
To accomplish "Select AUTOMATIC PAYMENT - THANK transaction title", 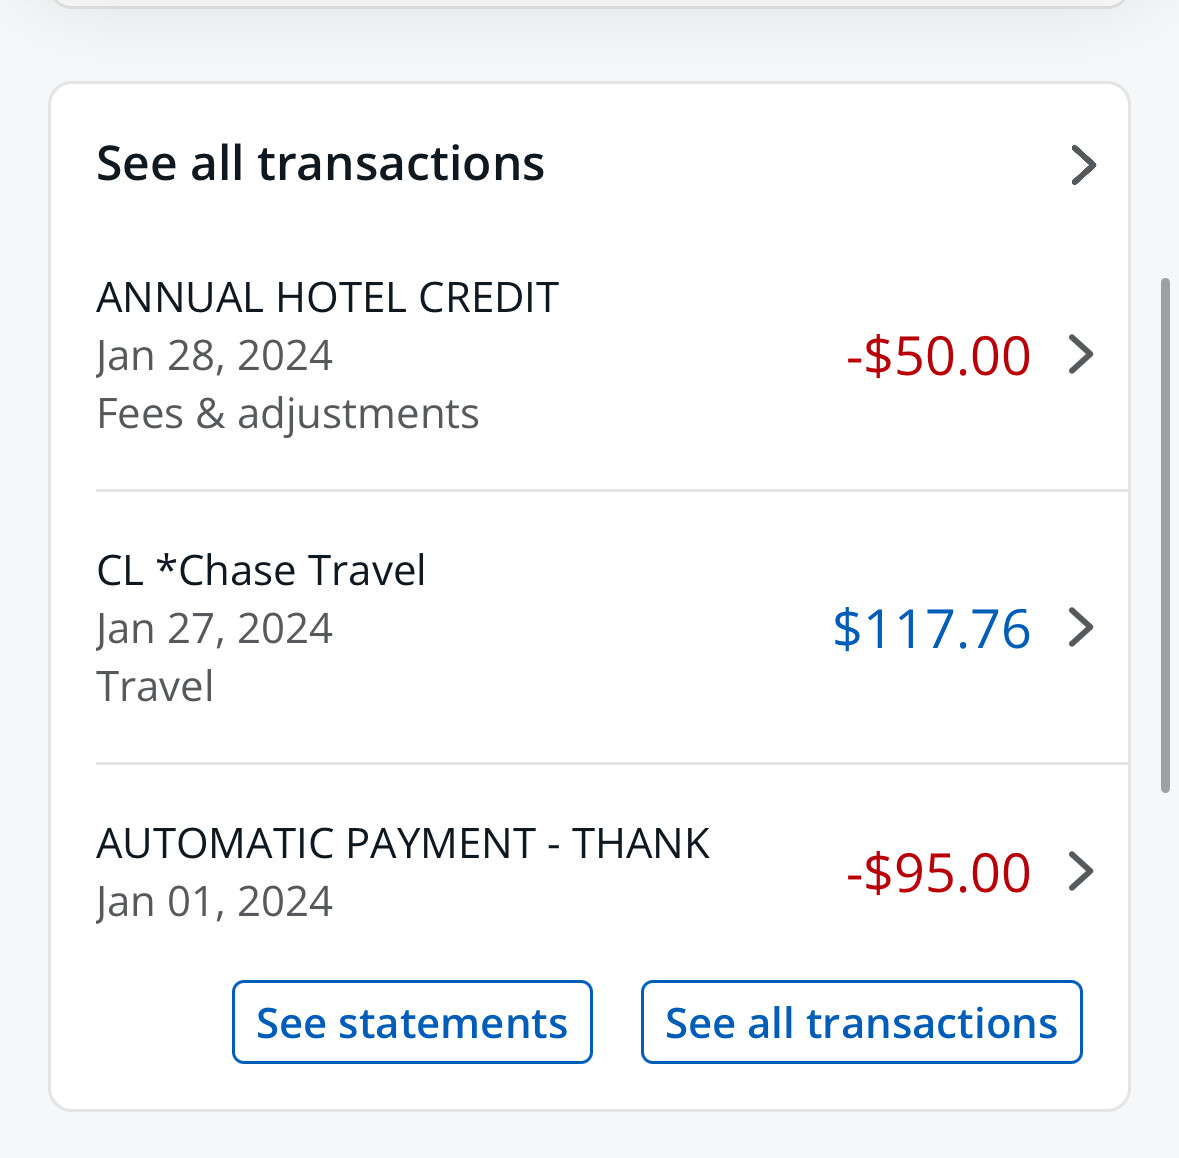I will pos(403,844).
